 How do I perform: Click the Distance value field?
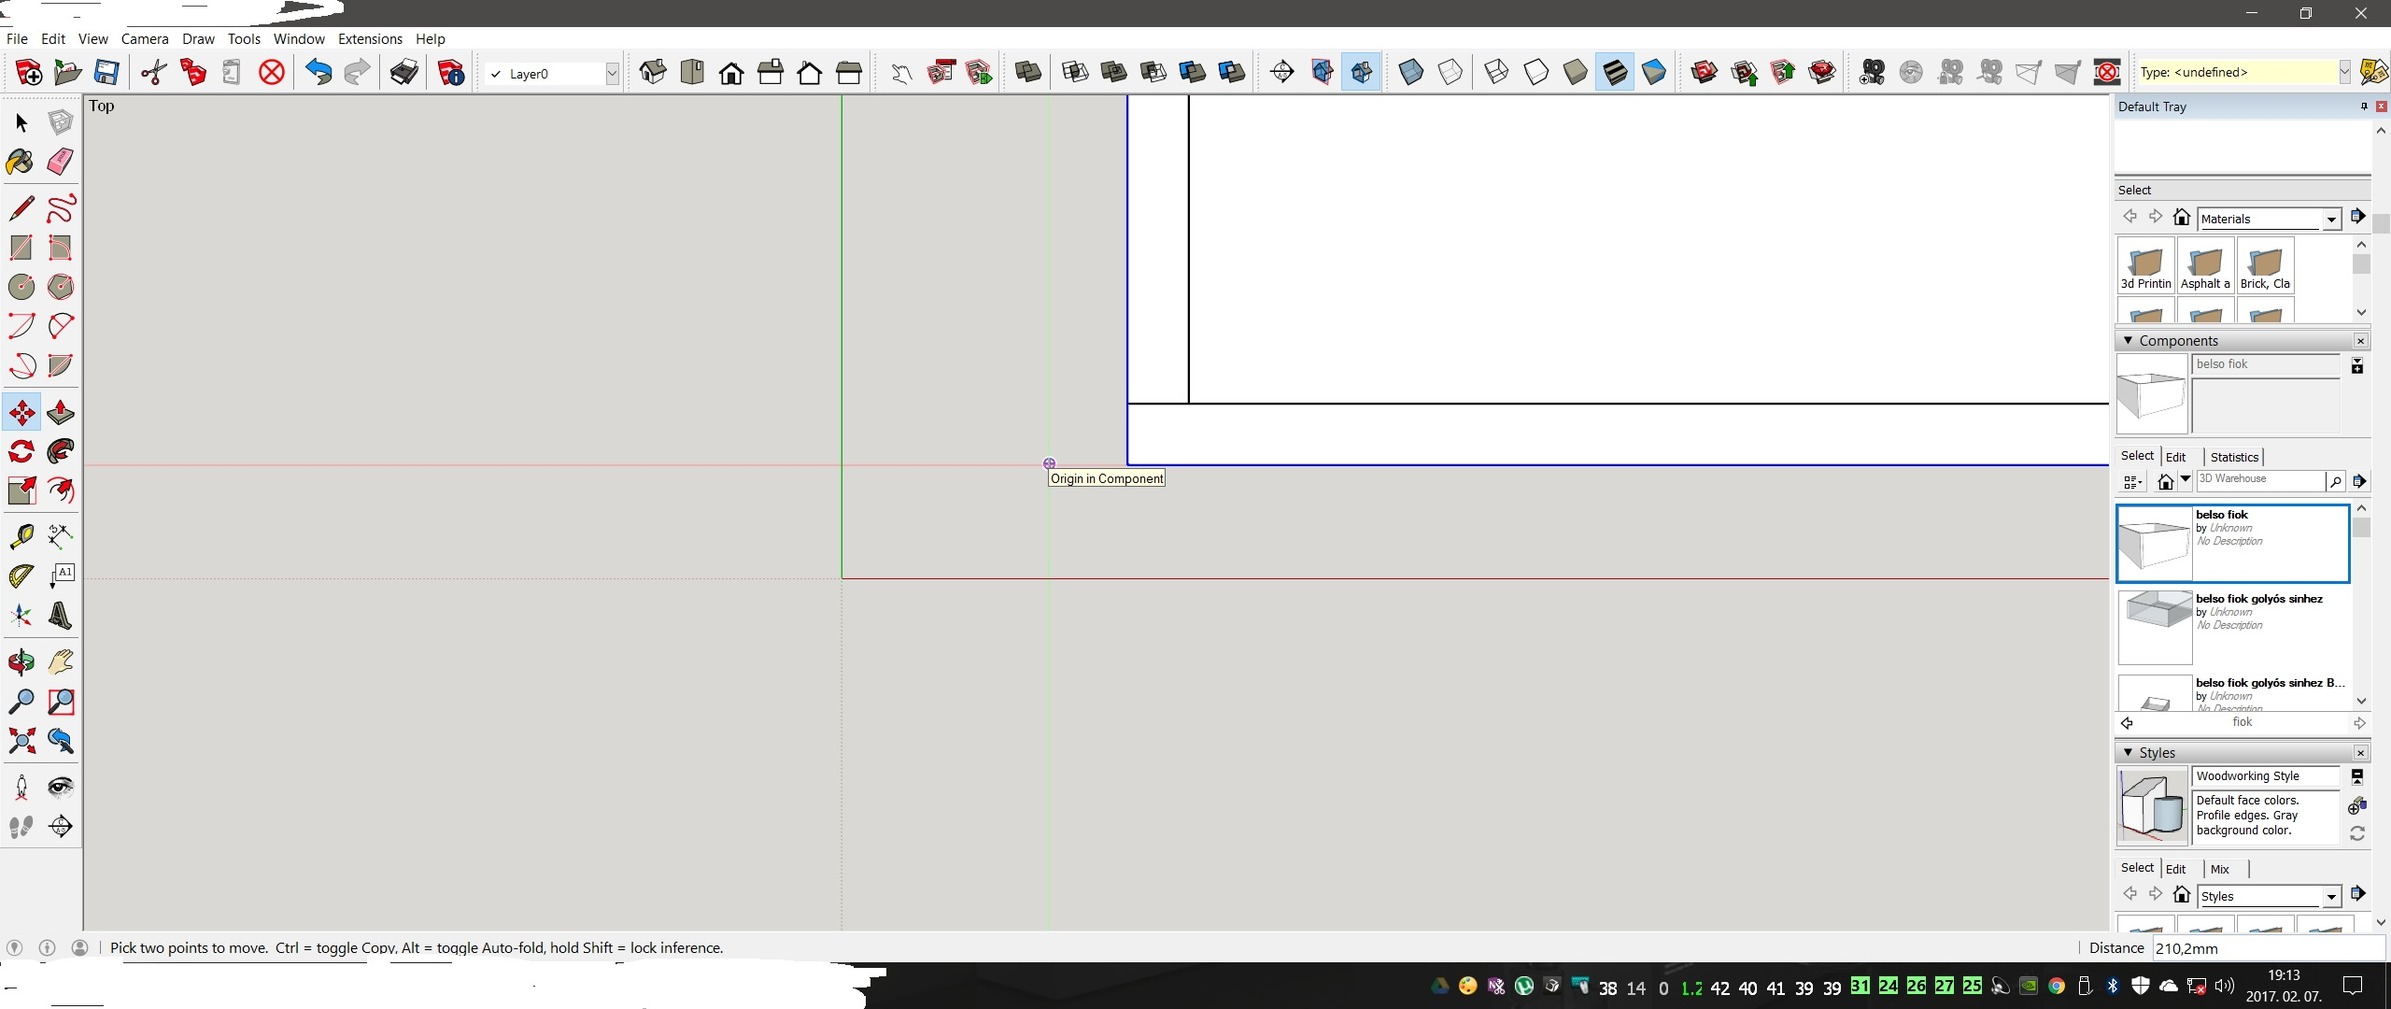(x=2268, y=948)
